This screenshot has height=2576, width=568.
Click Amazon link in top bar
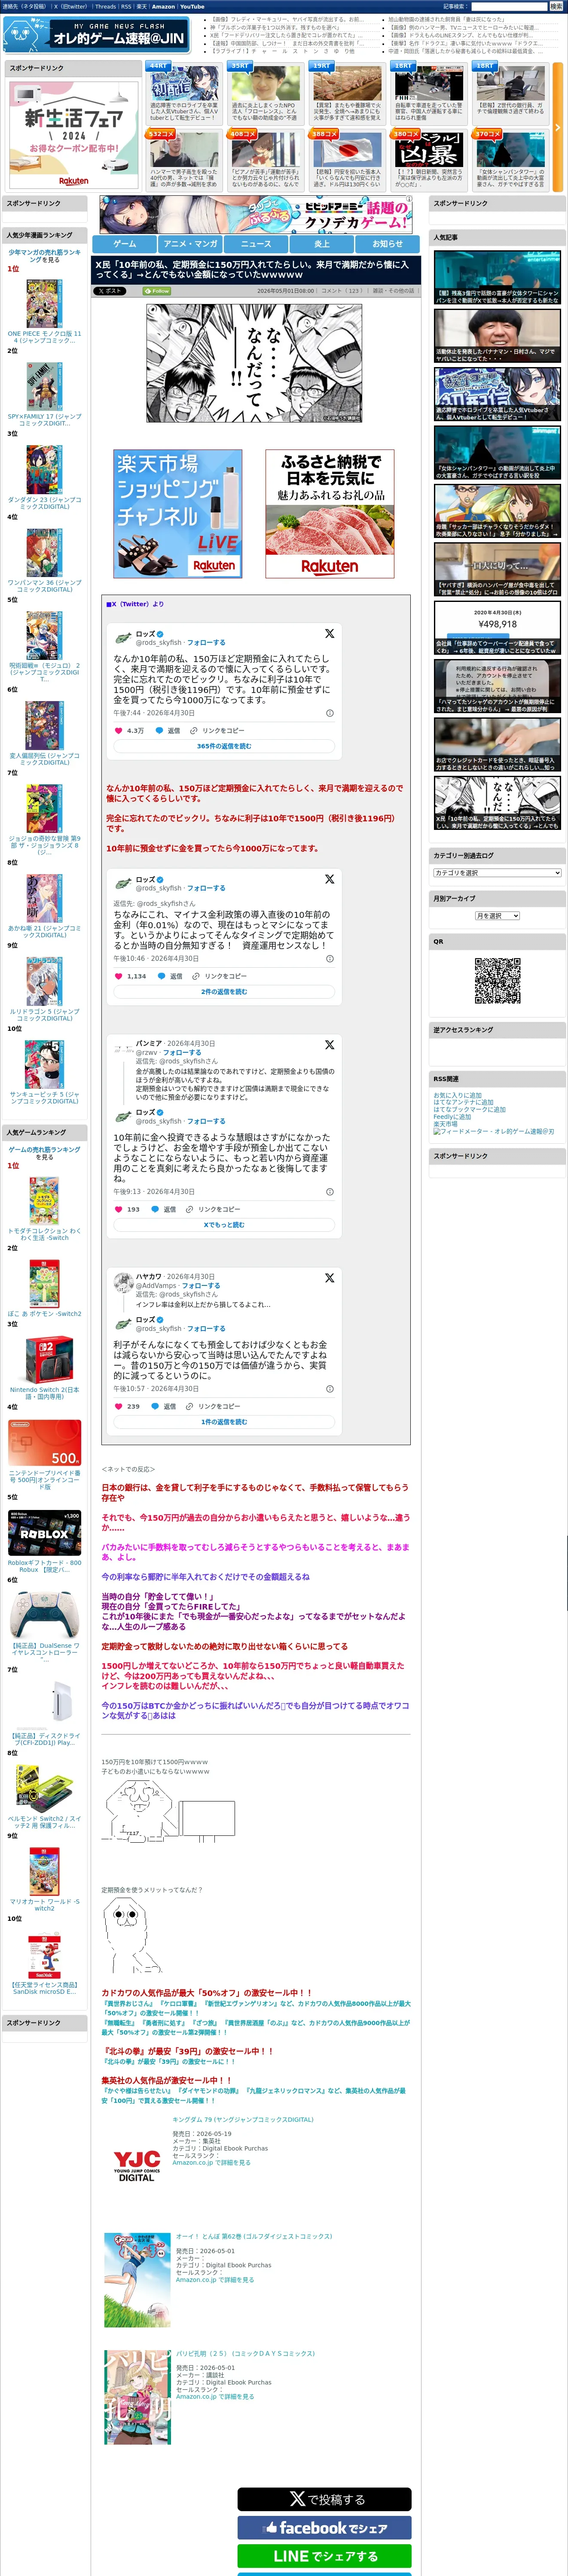click(x=163, y=6)
